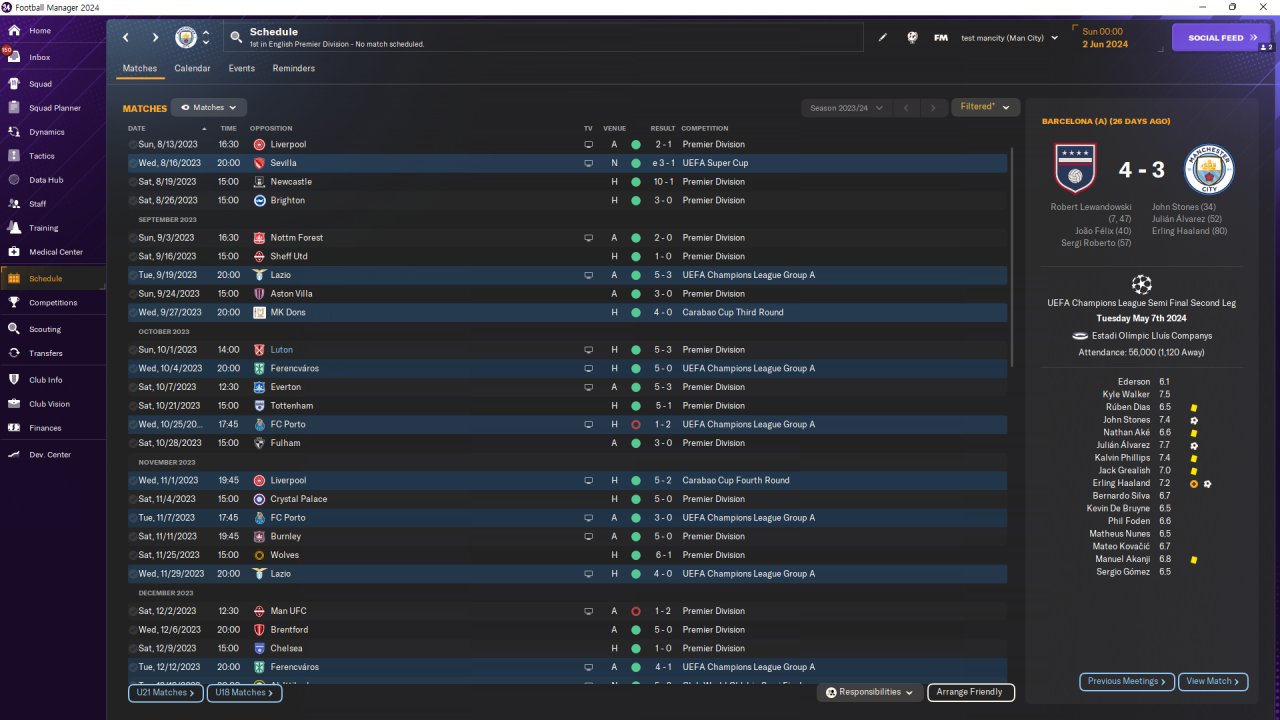Expand the club switcher chevron beside the badge

(206, 38)
